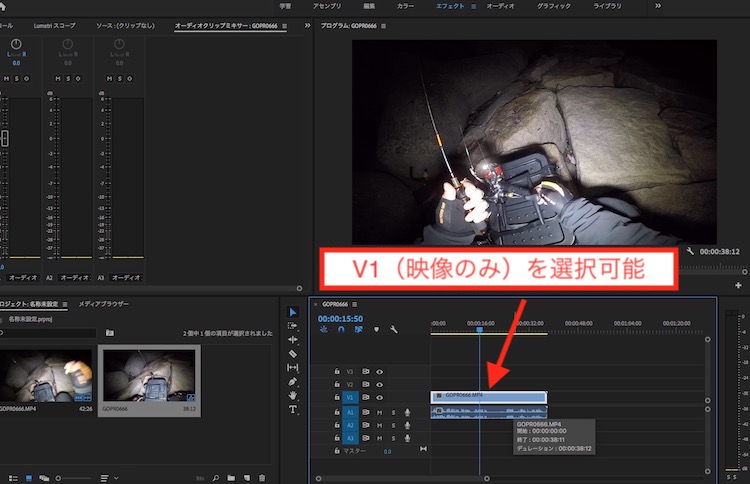The height and width of the screenshot is (484, 750).
Task: Toggle sync lock for A2 track
Action: click(365, 425)
